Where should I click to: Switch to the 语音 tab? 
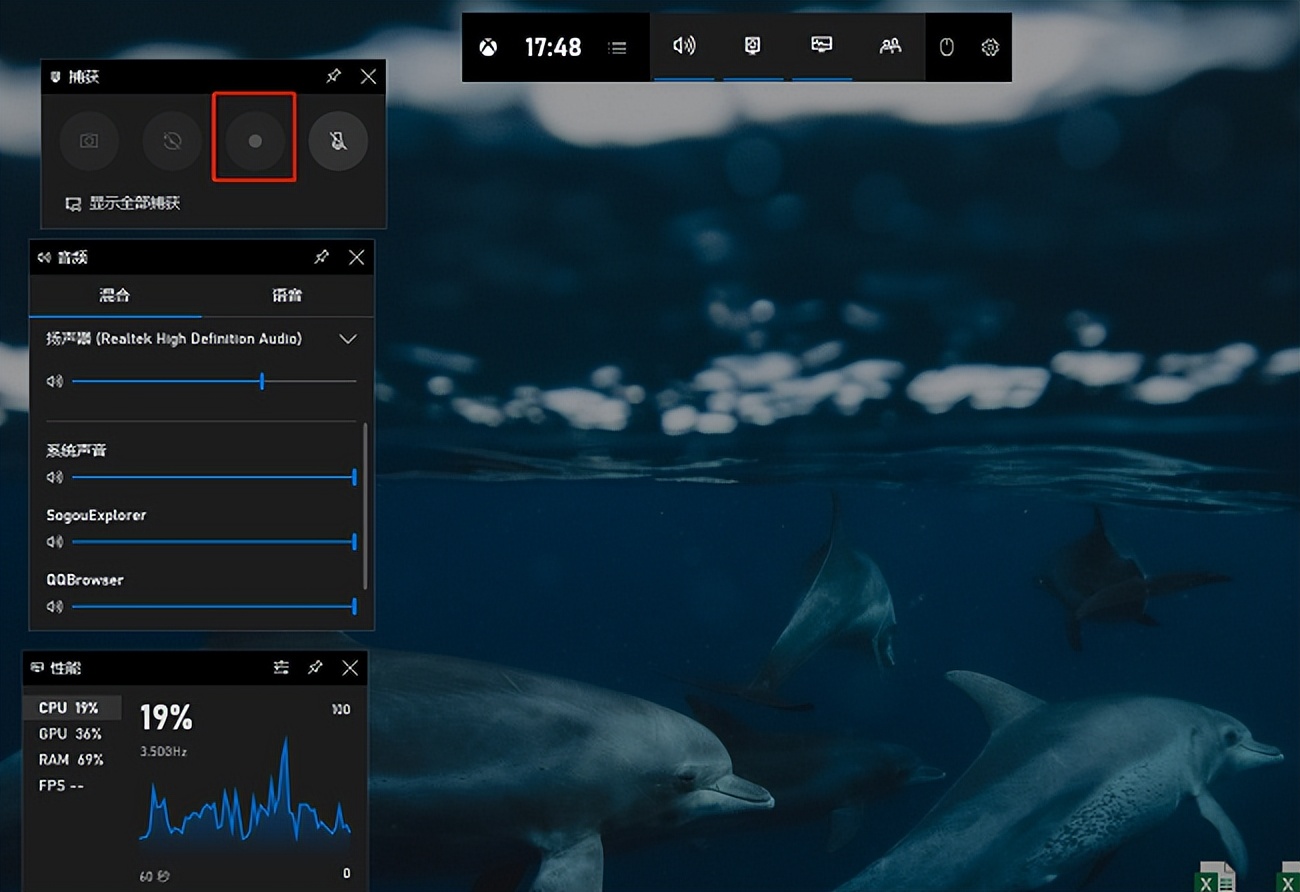tap(287, 295)
